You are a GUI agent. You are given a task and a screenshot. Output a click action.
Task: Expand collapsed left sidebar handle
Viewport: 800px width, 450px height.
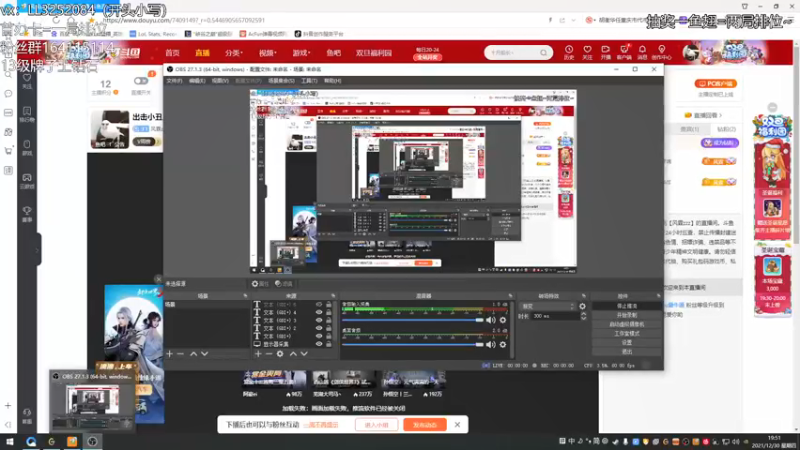coord(38,249)
